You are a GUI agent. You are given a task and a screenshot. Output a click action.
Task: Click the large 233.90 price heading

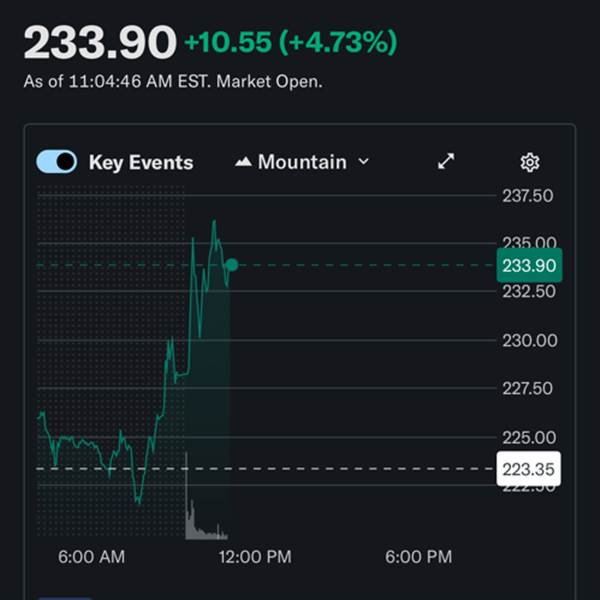point(99,43)
